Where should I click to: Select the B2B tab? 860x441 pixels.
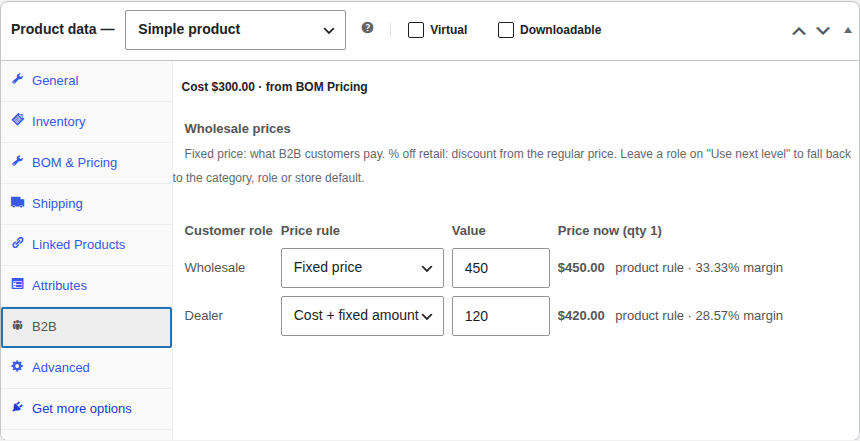click(87, 327)
